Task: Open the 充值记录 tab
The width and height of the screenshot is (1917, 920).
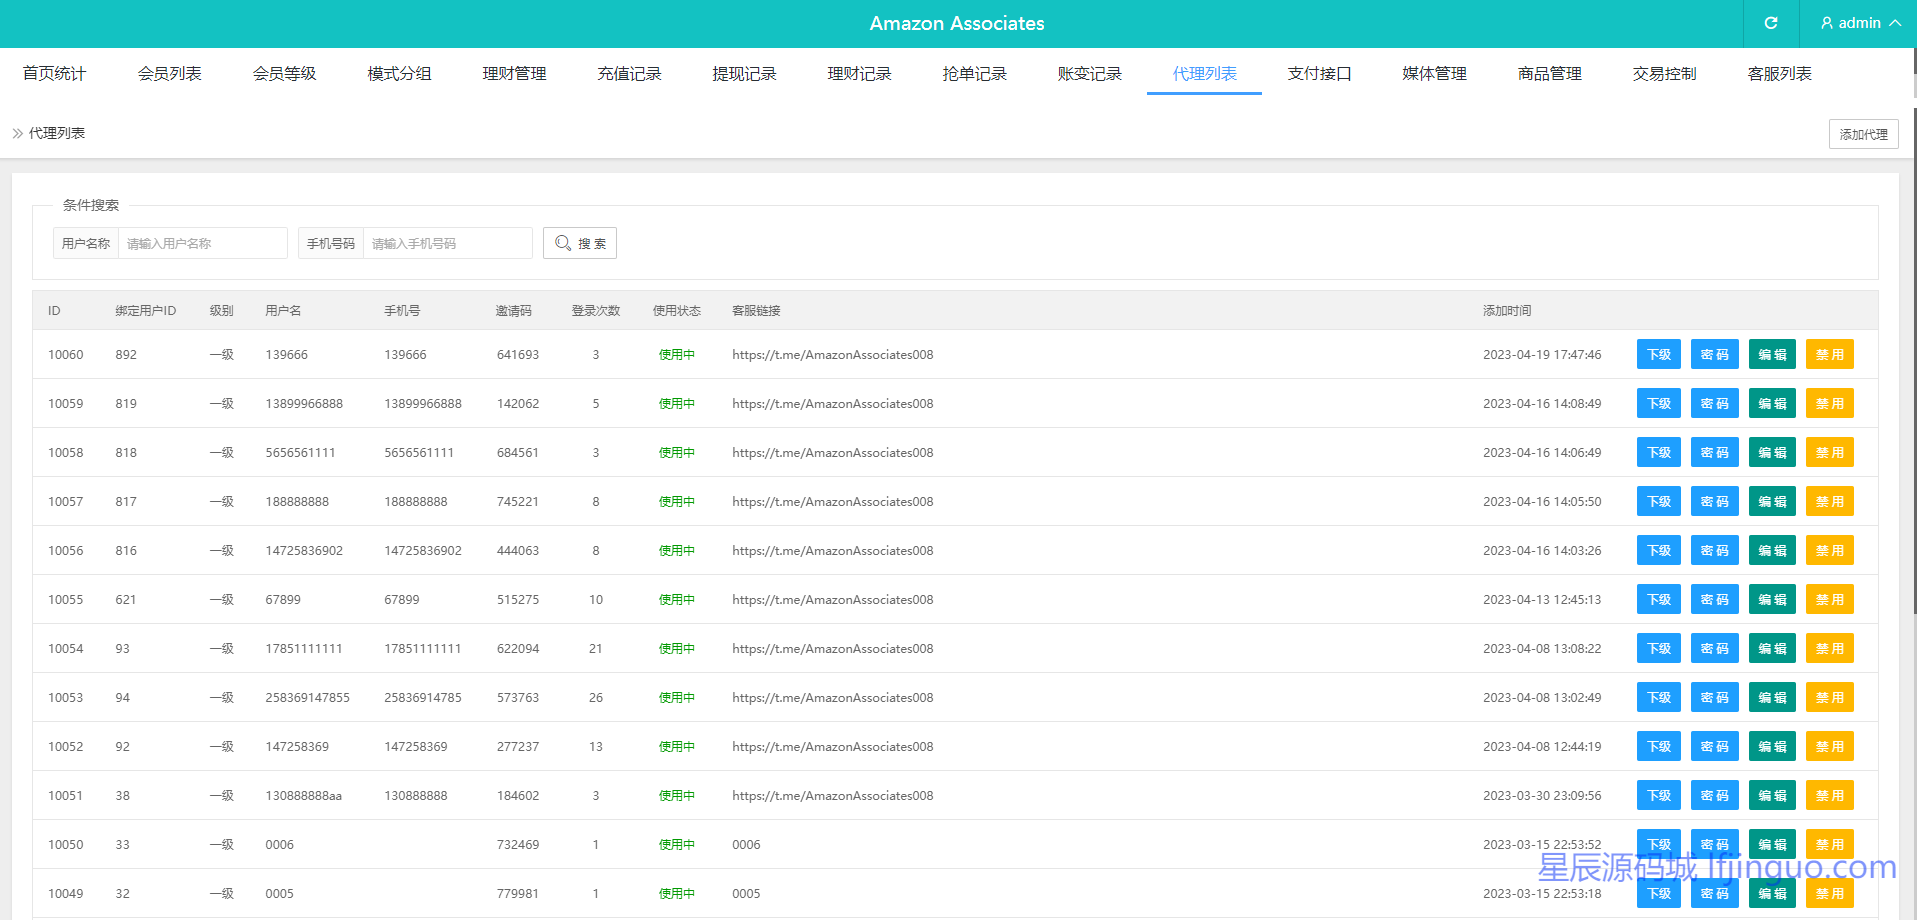Action: 629,74
